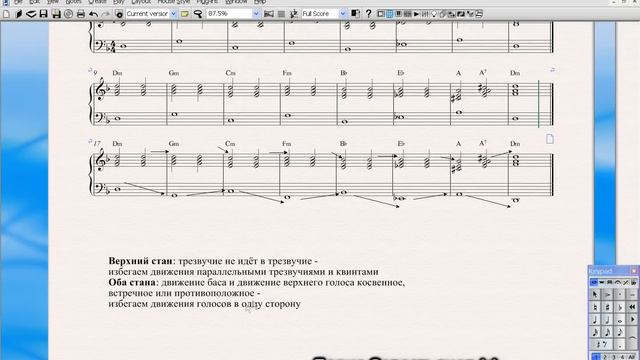This screenshot has width=640, height=360.
Task: Open a score with the Open icon
Action: point(18,14)
